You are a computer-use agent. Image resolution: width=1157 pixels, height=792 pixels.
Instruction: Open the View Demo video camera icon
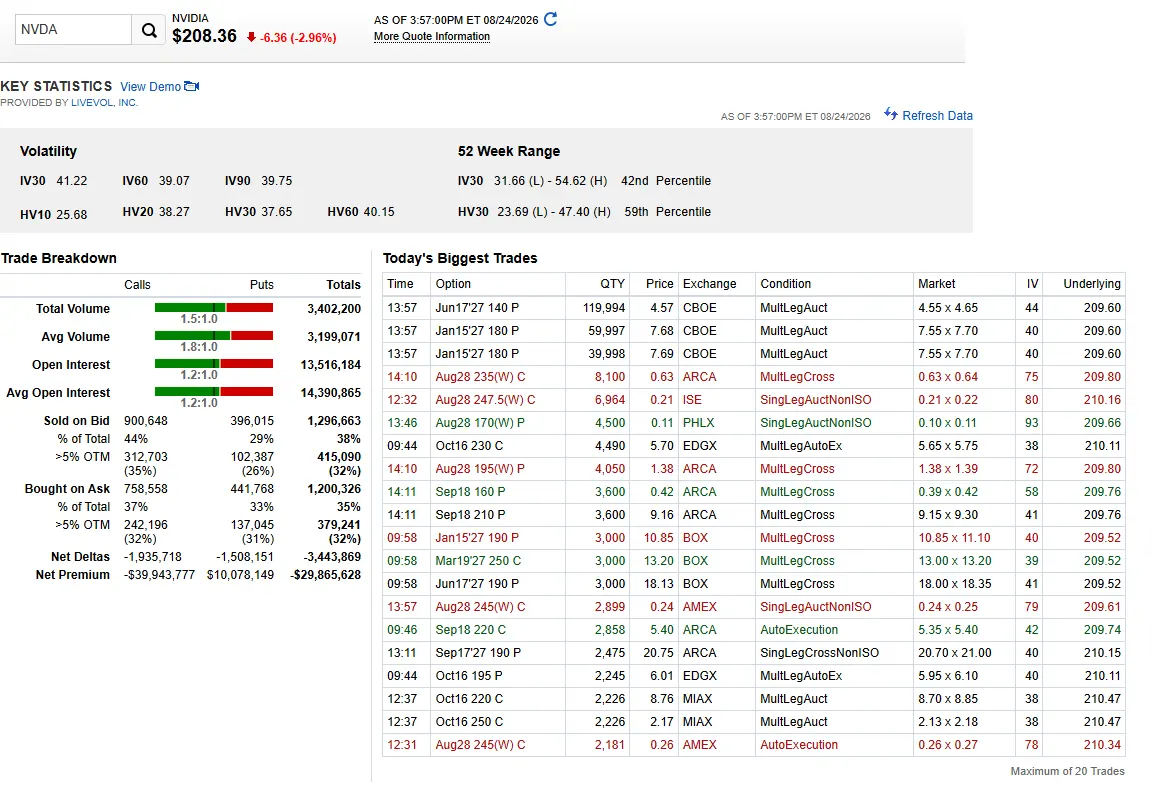coord(192,86)
